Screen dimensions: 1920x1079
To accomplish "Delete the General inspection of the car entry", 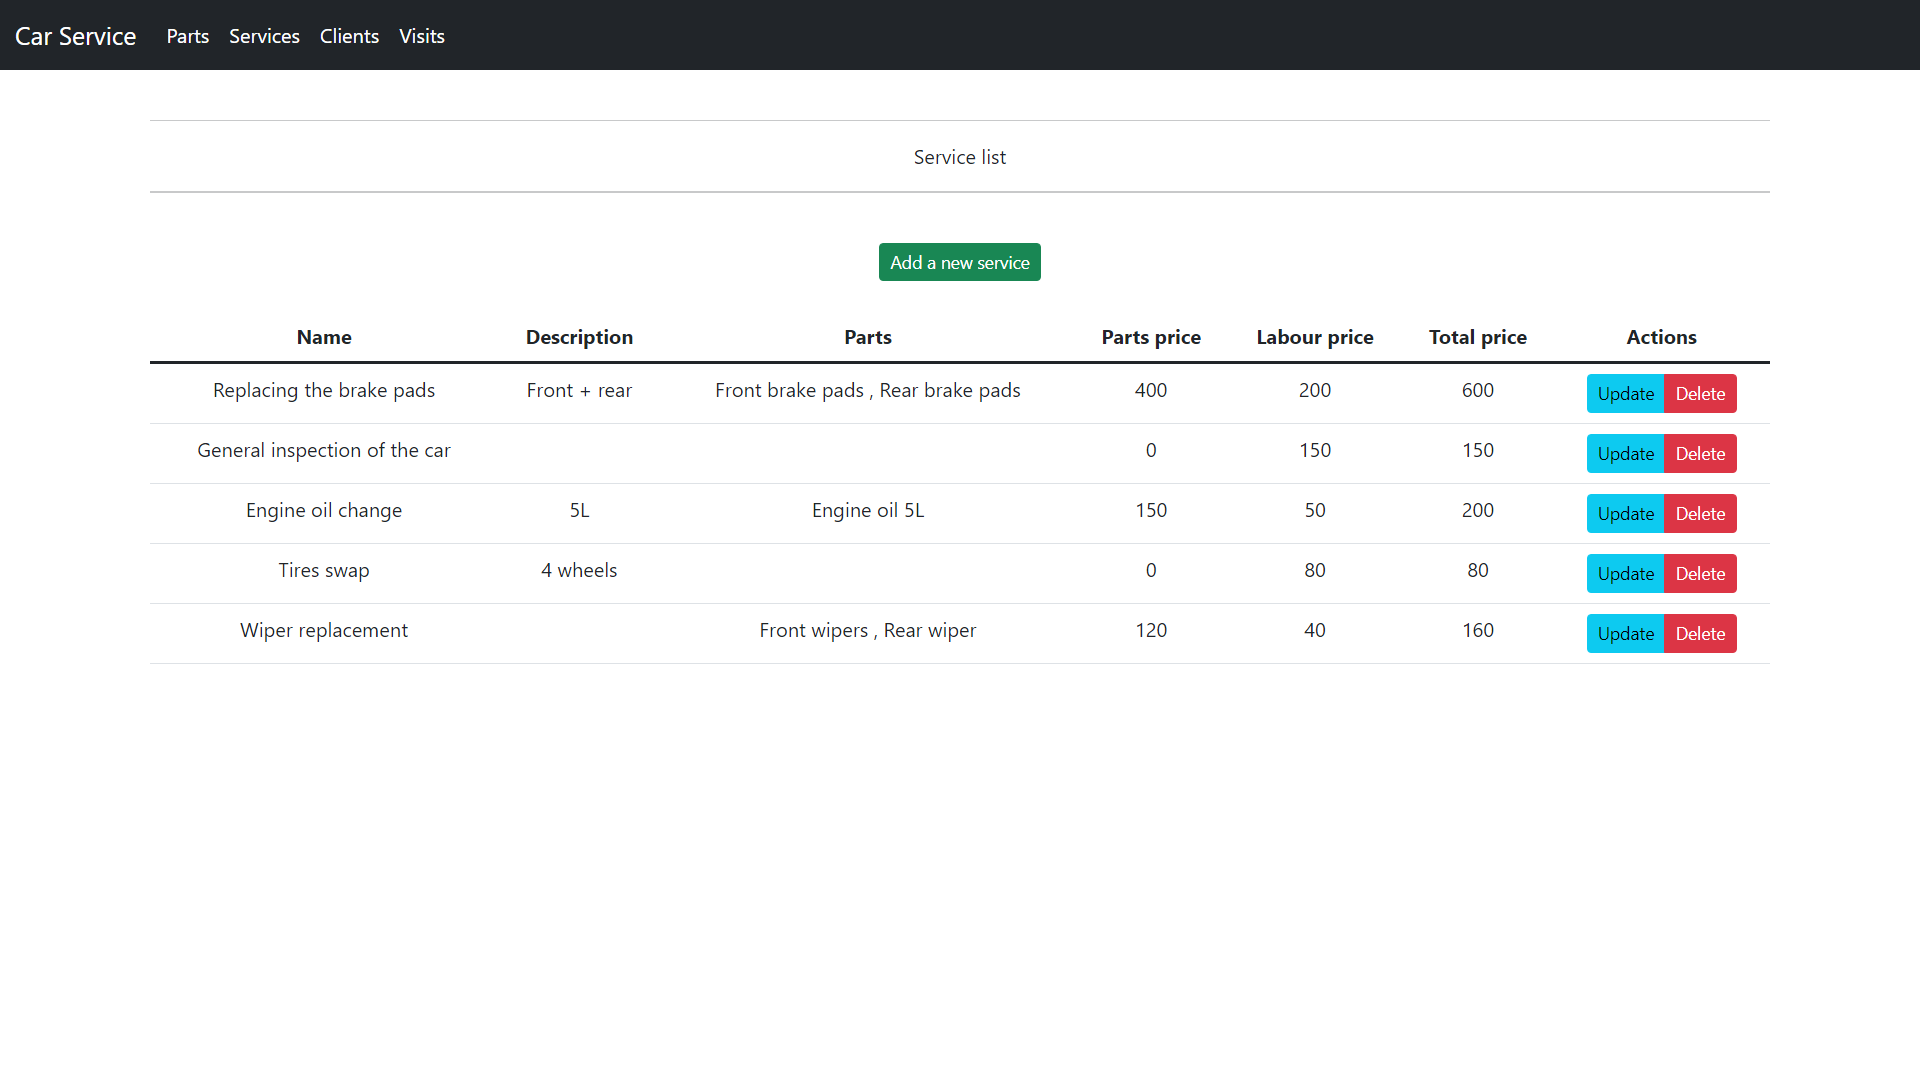I will tap(1700, 453).
